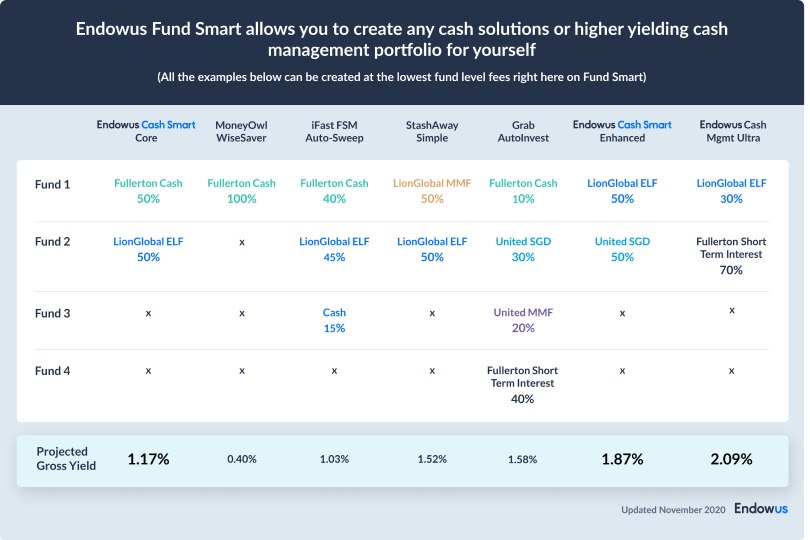This screenshot has width=810, height=540.
Task: Select the Endowus Cash Smart Enhanced header
Action: coord(622,131)
